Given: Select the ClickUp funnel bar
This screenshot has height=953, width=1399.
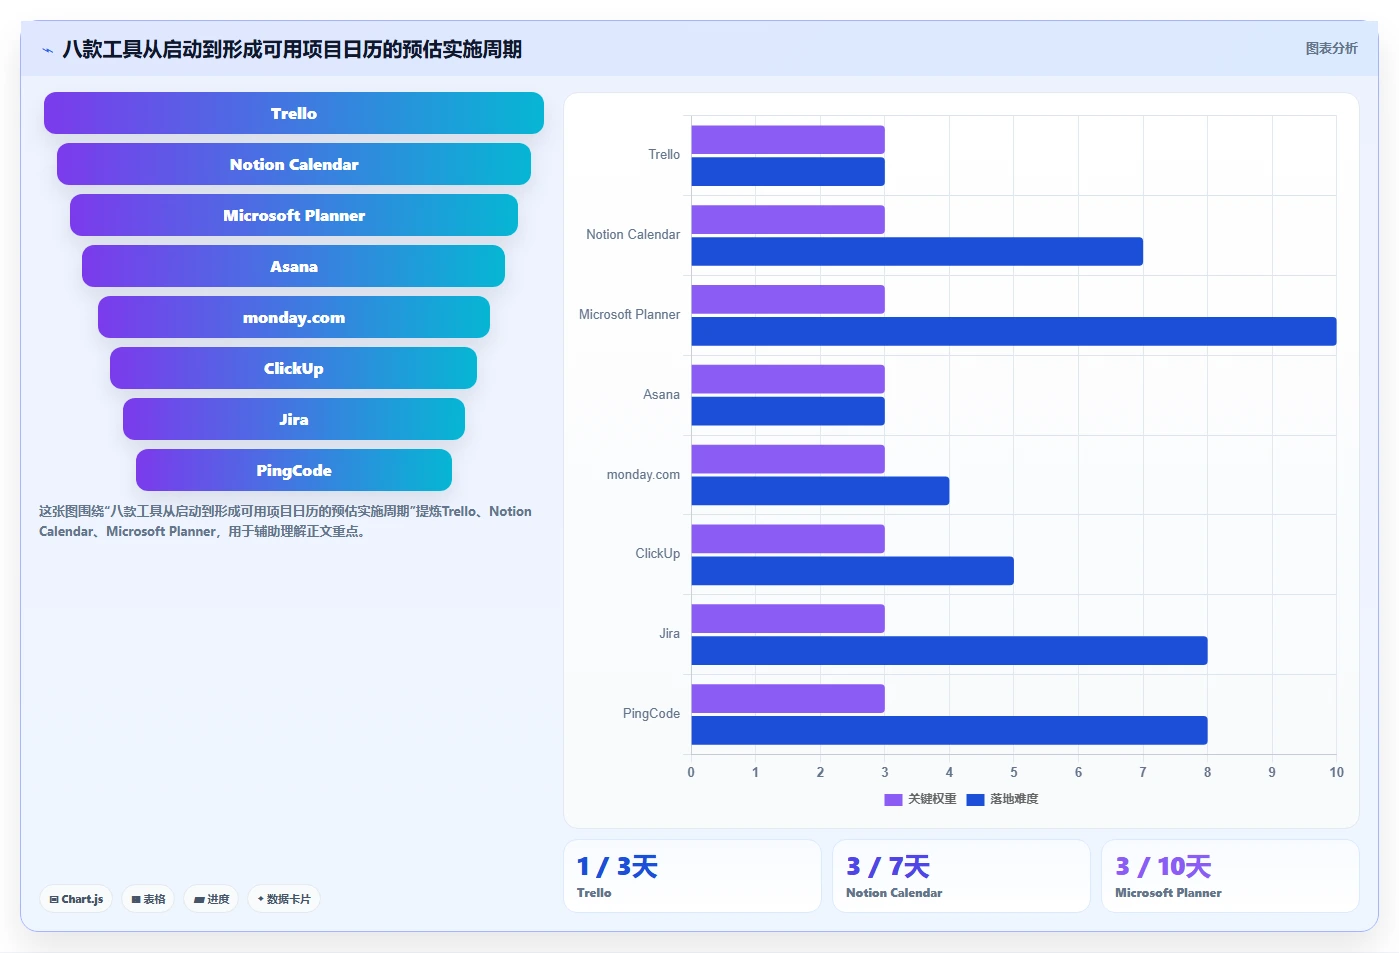Looking at the screenshot, I should (x=294, y=368).
